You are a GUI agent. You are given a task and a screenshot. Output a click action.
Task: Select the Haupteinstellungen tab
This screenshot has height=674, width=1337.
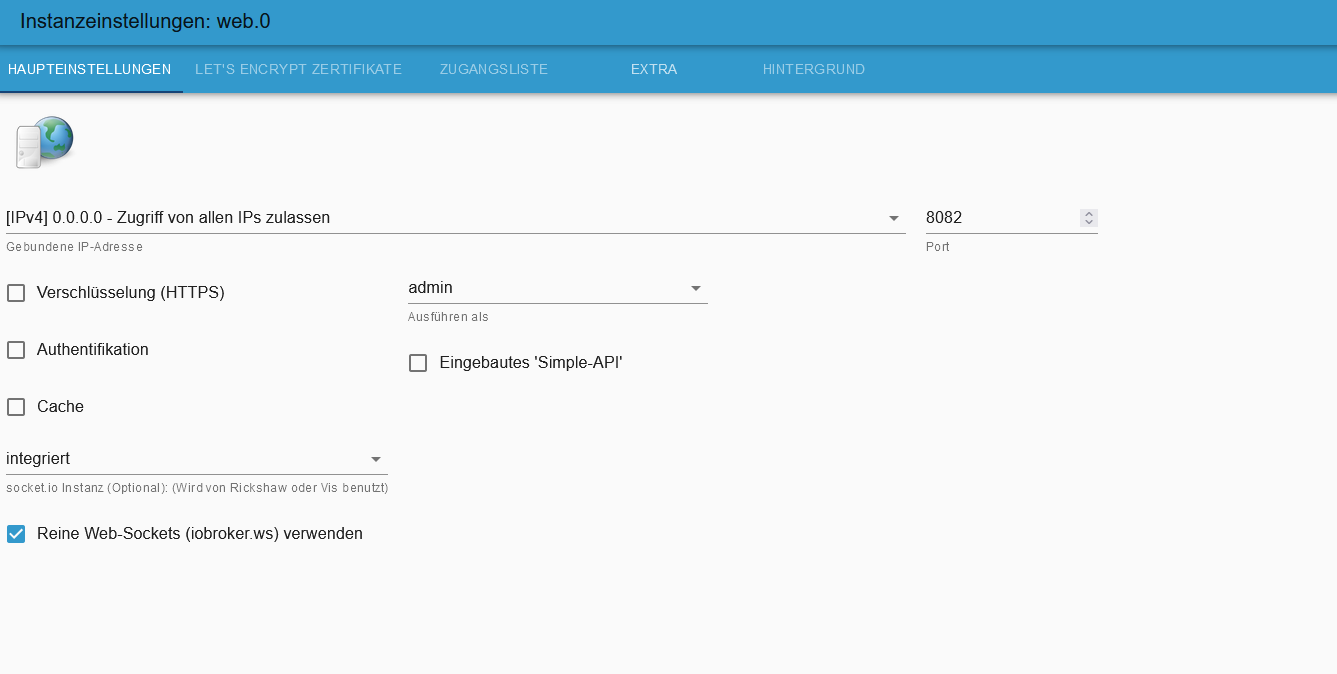point(89,69)
